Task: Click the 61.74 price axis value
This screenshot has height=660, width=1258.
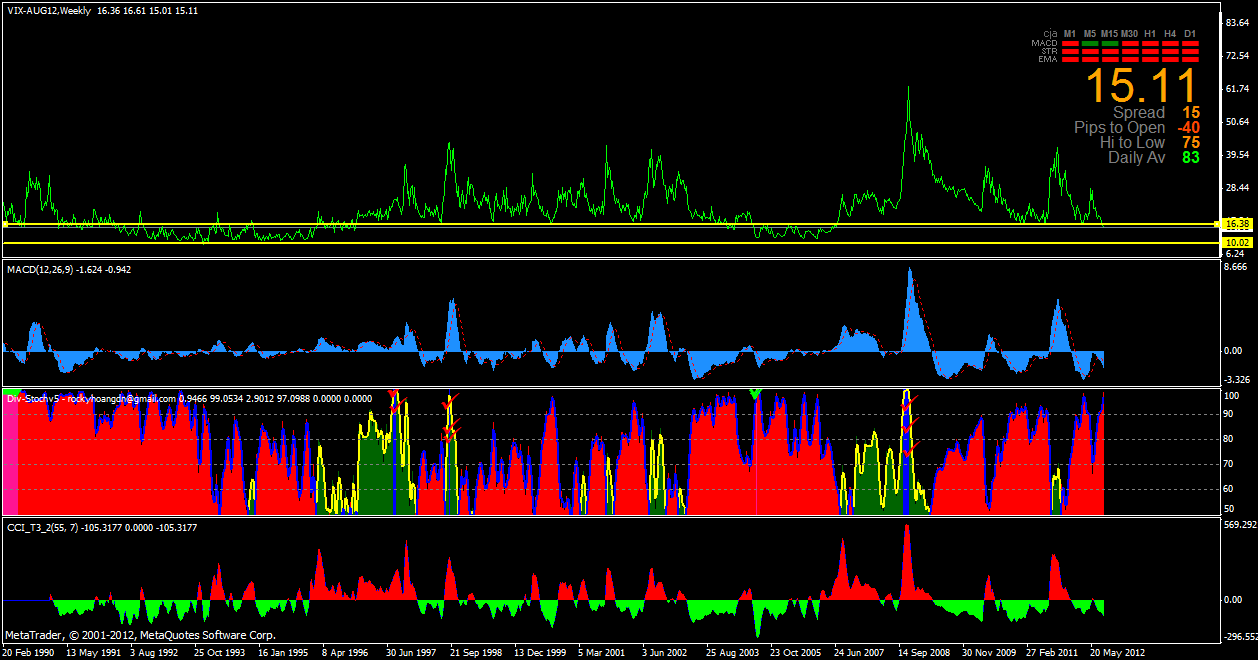Action: [x=1237, y=88]
